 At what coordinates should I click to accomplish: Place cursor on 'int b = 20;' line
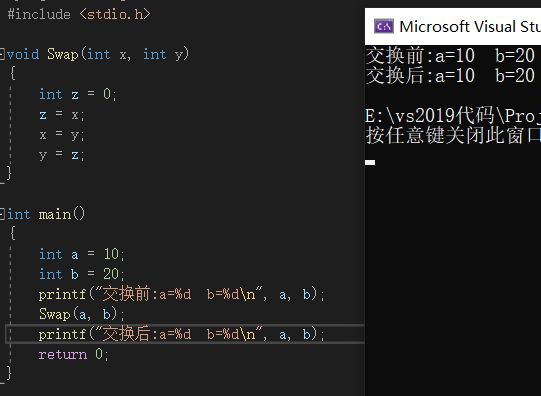82,274
